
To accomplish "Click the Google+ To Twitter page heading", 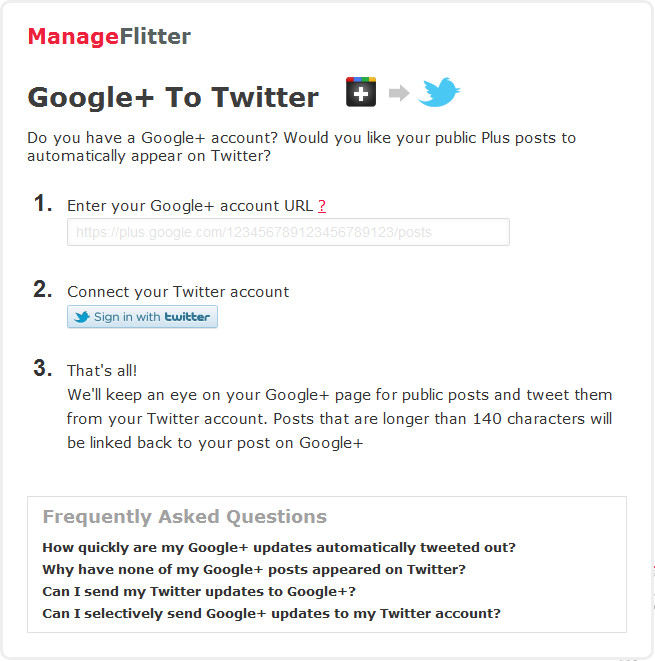I will (x=173, y=98).
